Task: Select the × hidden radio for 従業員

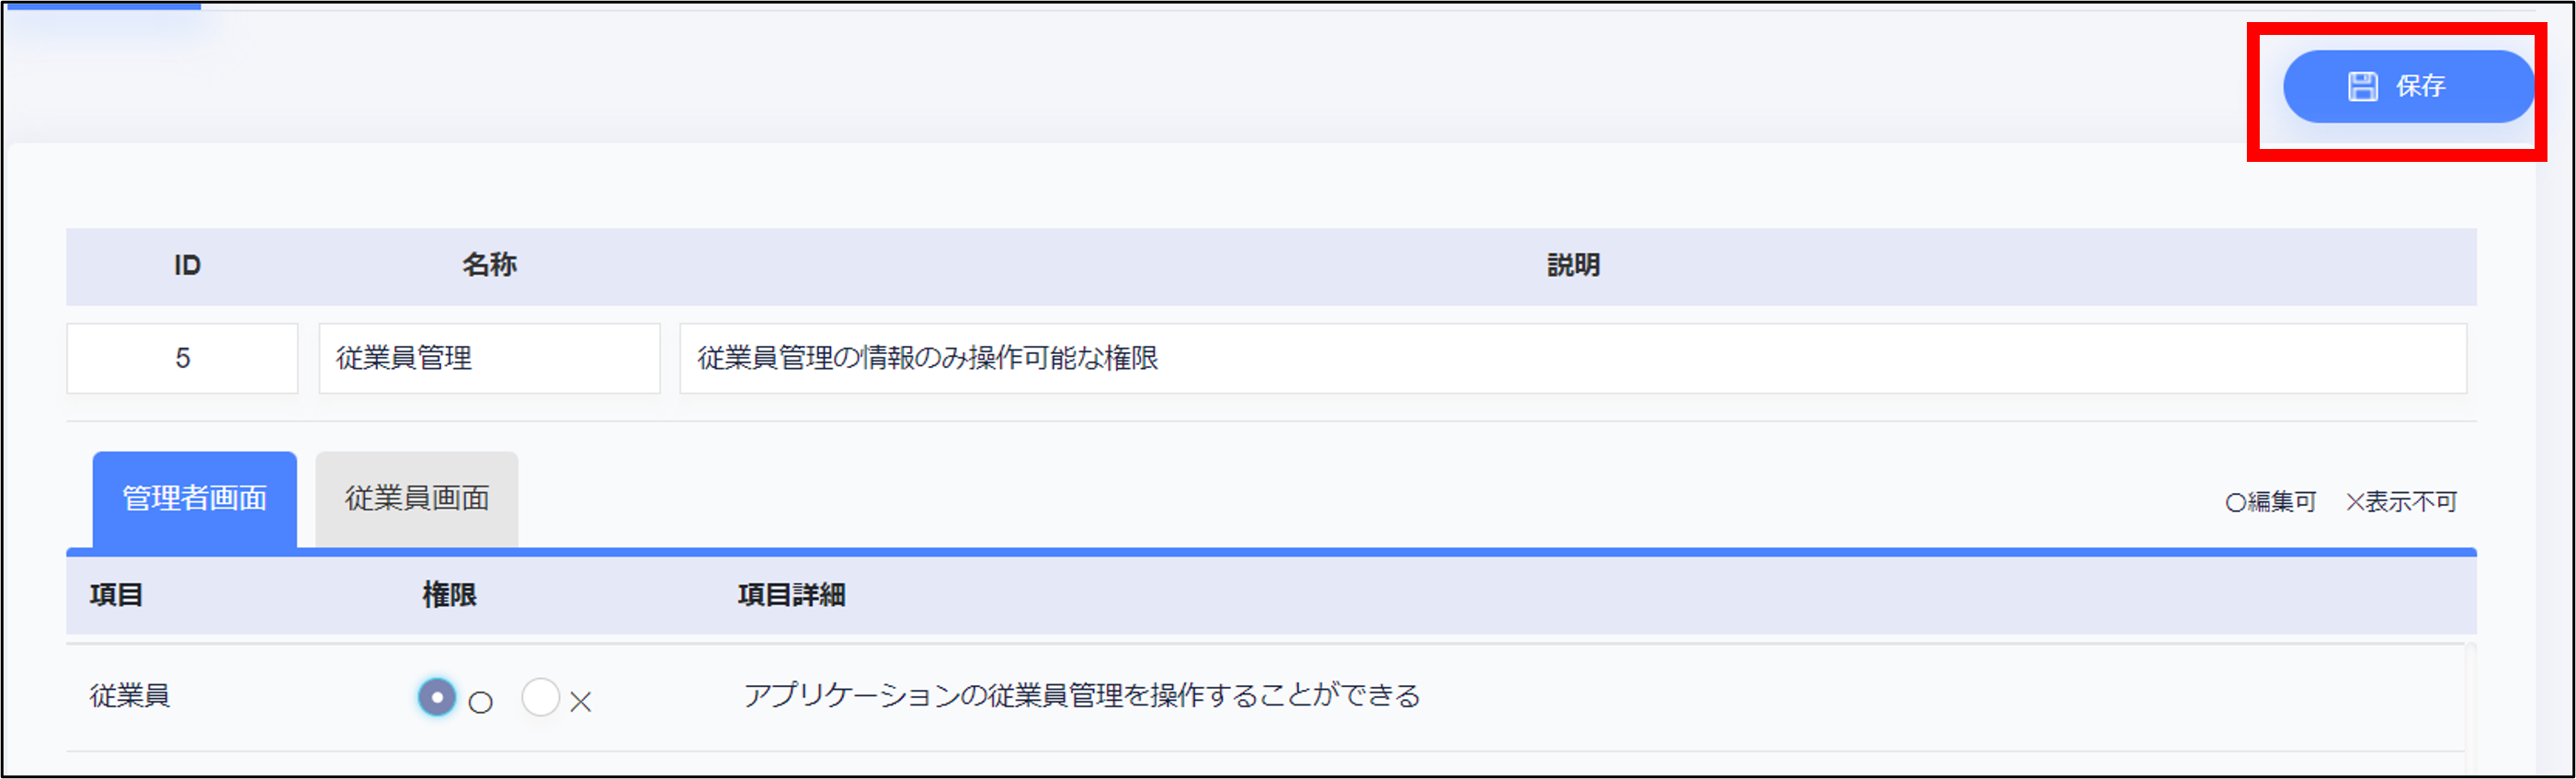Action: click(541, 697)
